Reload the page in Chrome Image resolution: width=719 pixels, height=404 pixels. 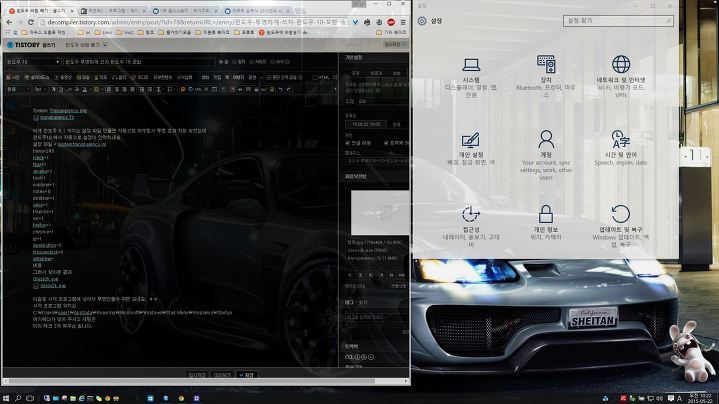point(30,22)
